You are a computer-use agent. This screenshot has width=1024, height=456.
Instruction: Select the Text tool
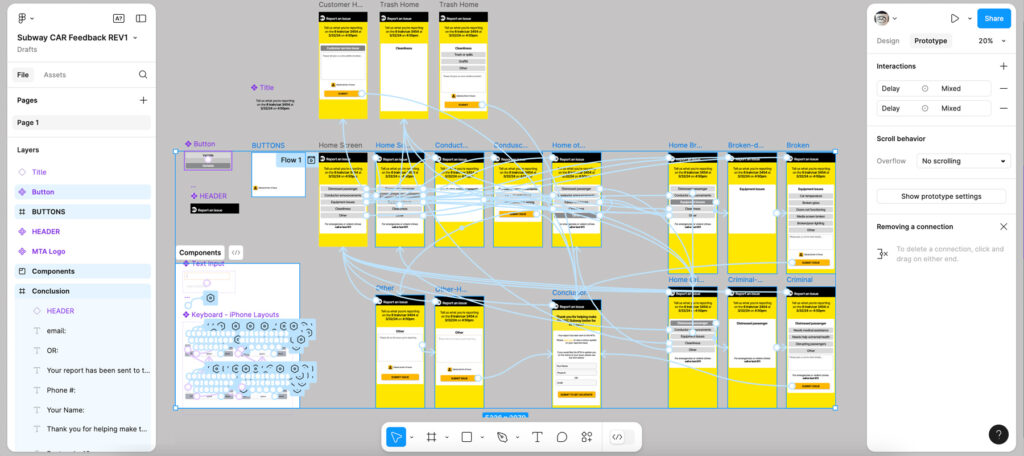click(537, 437)
